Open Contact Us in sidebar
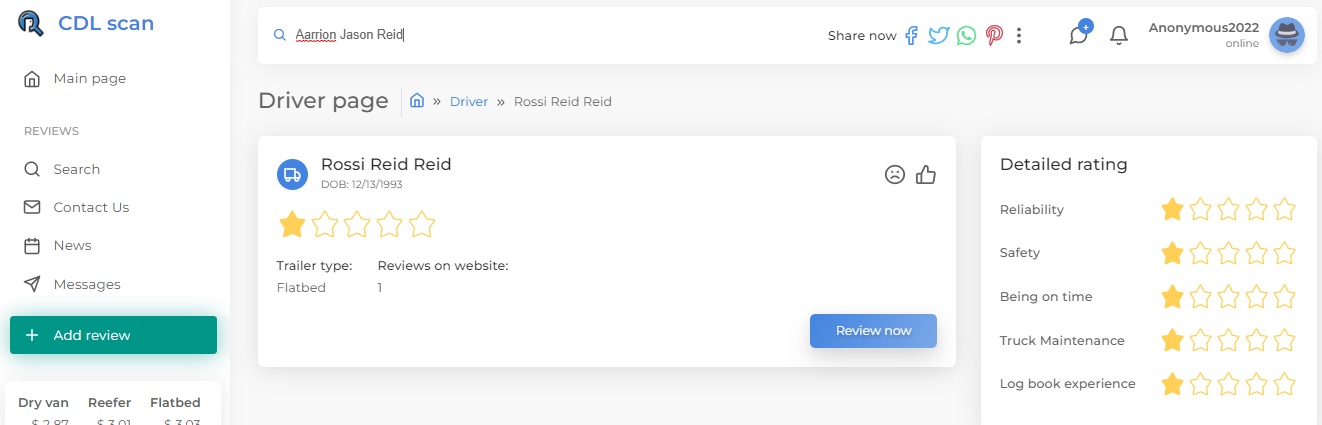Screen dimensions: 1322x425 point(91,207)
